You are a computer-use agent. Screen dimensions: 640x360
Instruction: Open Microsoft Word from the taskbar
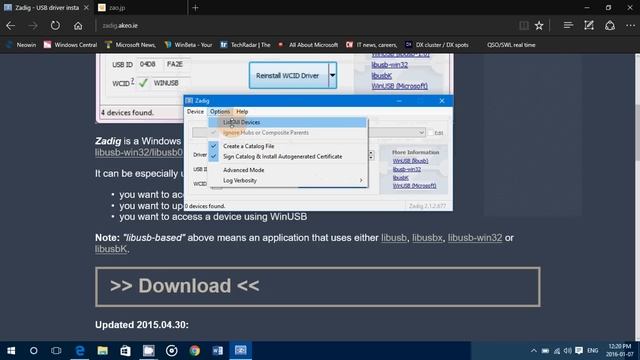218,351
